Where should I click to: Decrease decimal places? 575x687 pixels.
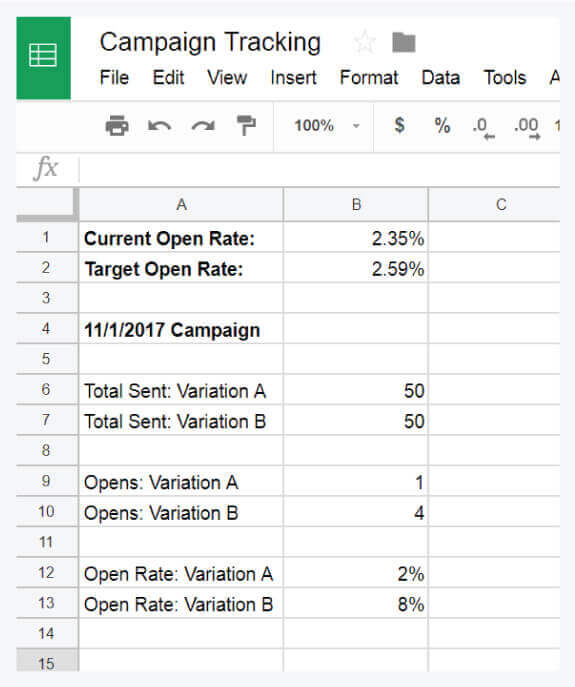click(x=483, y=127)
